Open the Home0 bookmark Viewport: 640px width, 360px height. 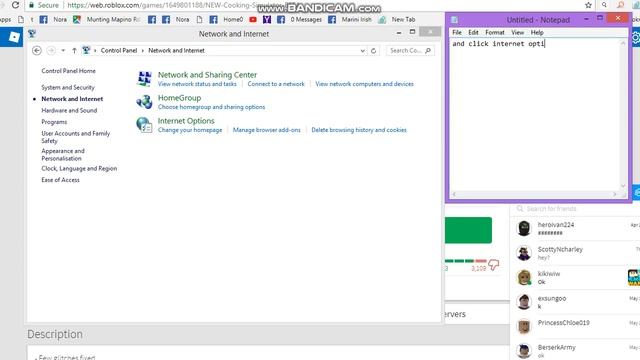226,20
